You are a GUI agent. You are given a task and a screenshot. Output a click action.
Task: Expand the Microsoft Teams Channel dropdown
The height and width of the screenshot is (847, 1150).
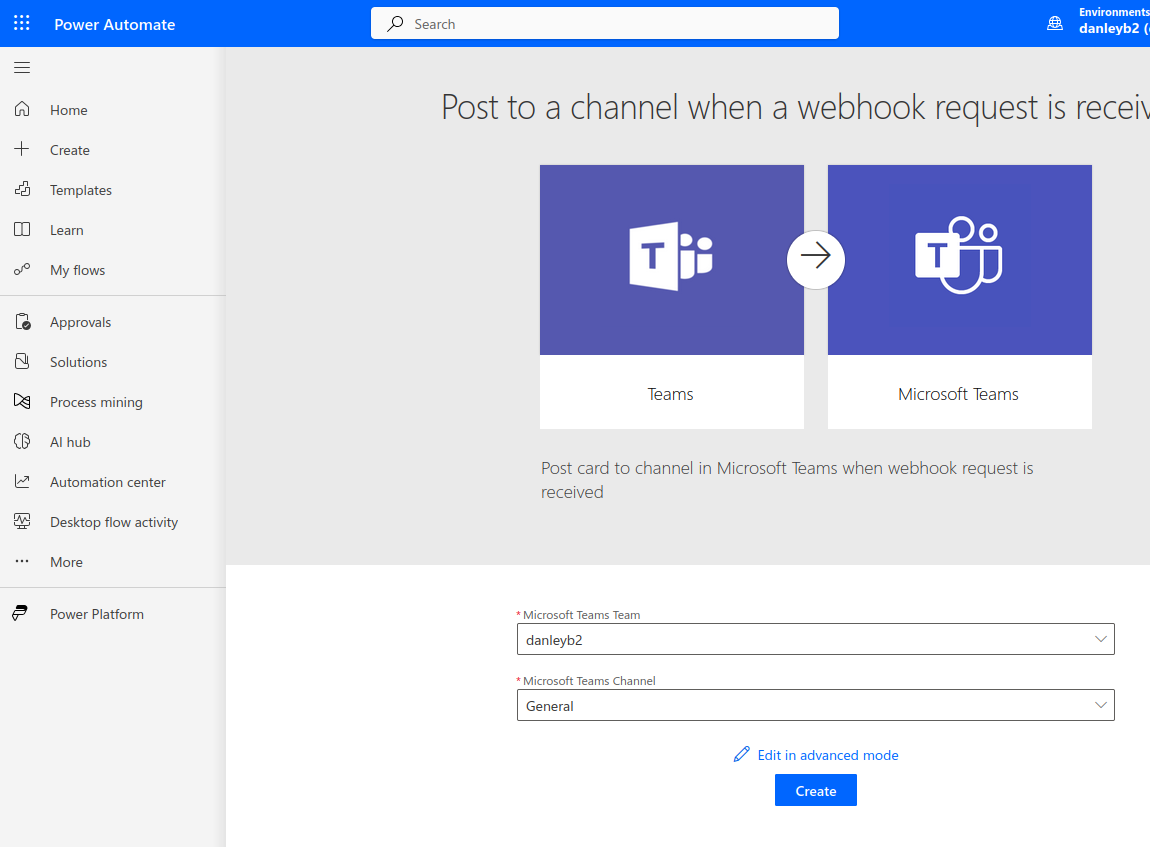tap(1100, 705)
